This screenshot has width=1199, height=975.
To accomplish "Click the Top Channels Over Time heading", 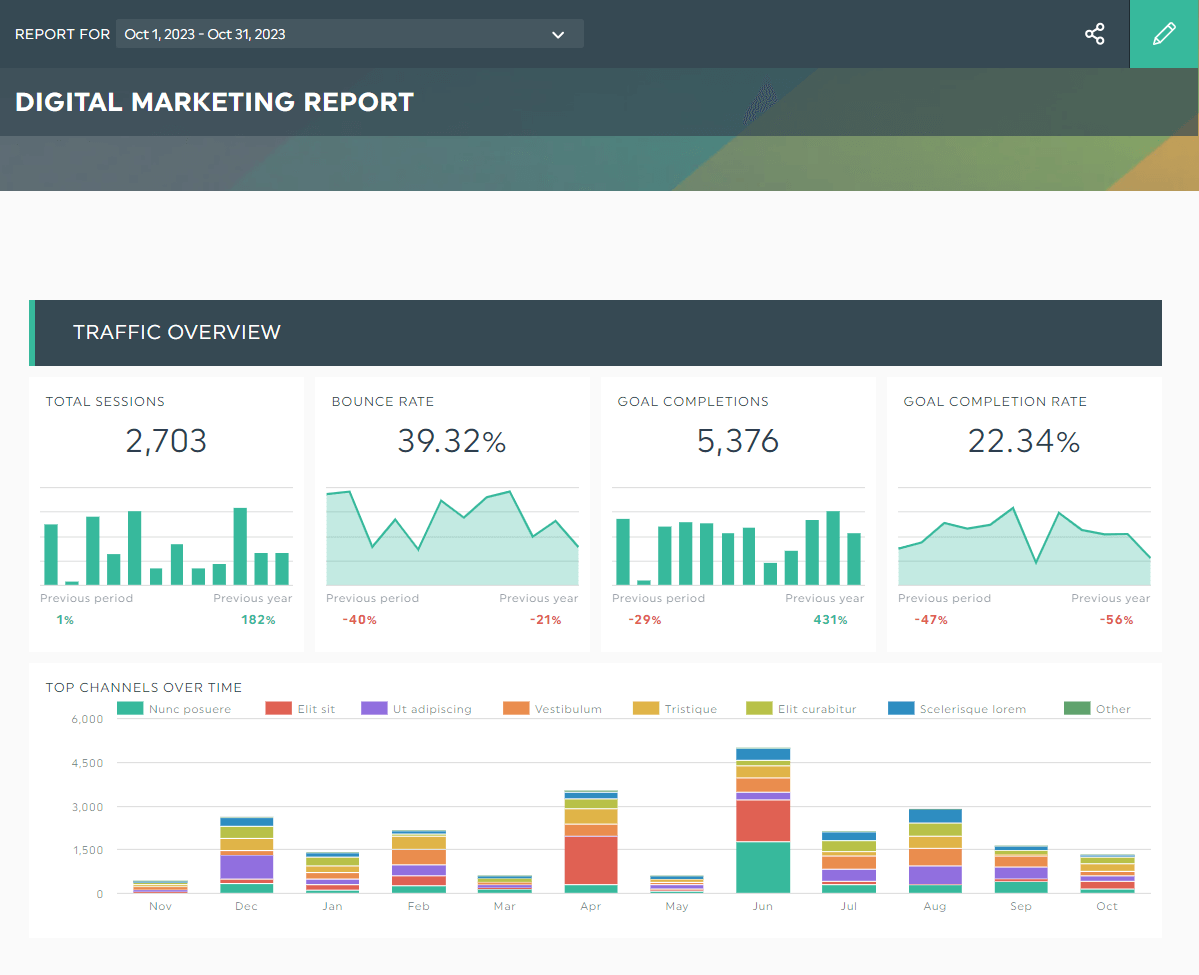I will (x=143, y=688).
